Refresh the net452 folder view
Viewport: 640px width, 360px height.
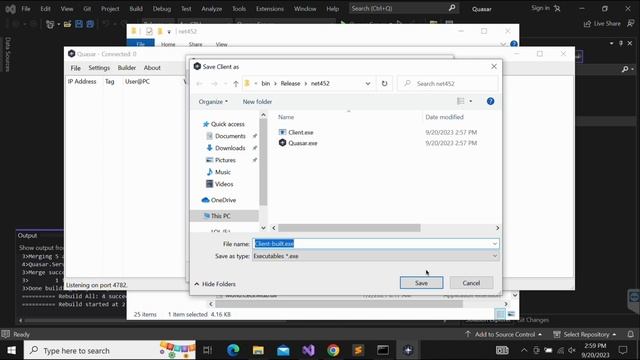384,83
